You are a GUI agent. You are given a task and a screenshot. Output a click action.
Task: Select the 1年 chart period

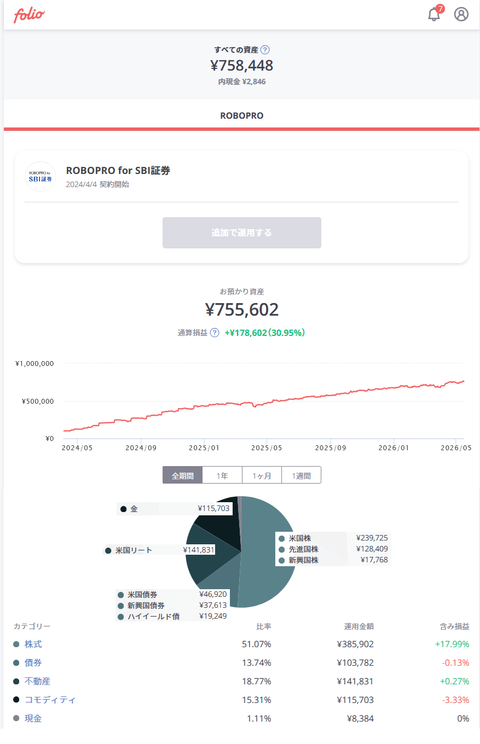click(222, 475)
